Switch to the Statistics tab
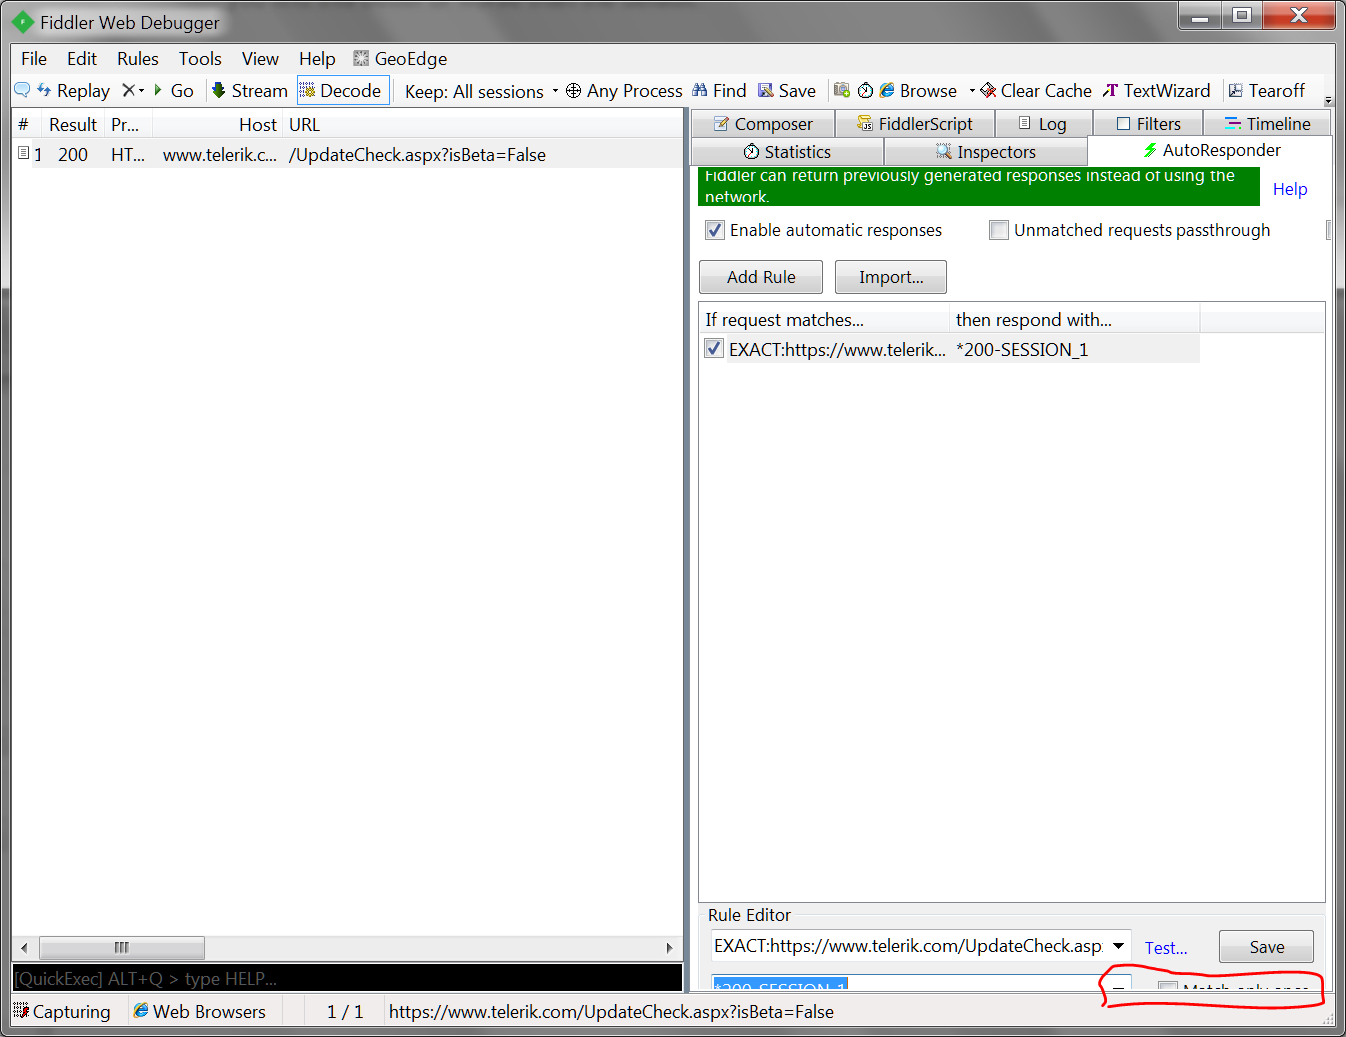The width and height of the screenshot is (1346, 1037). point(788,152)
